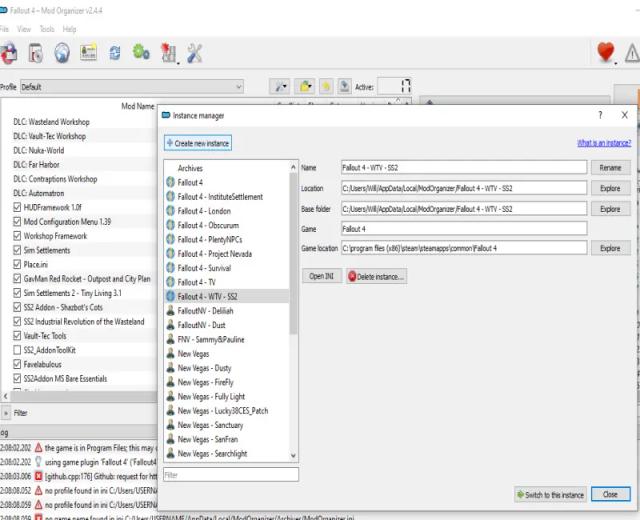The width and height of the screenshot is (640, 520).
Task: Click the red heart Endorse icon
Action: [606, 52]
